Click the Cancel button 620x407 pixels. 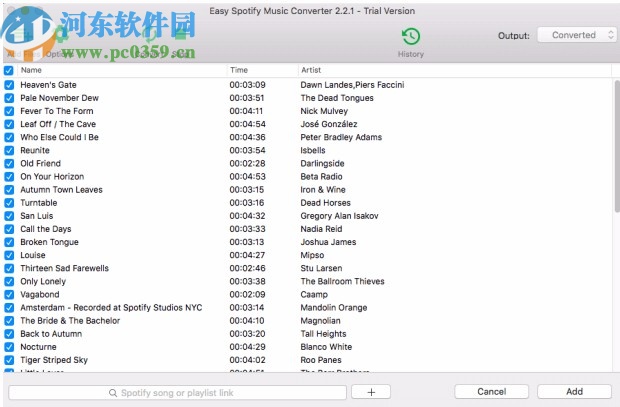491,392
